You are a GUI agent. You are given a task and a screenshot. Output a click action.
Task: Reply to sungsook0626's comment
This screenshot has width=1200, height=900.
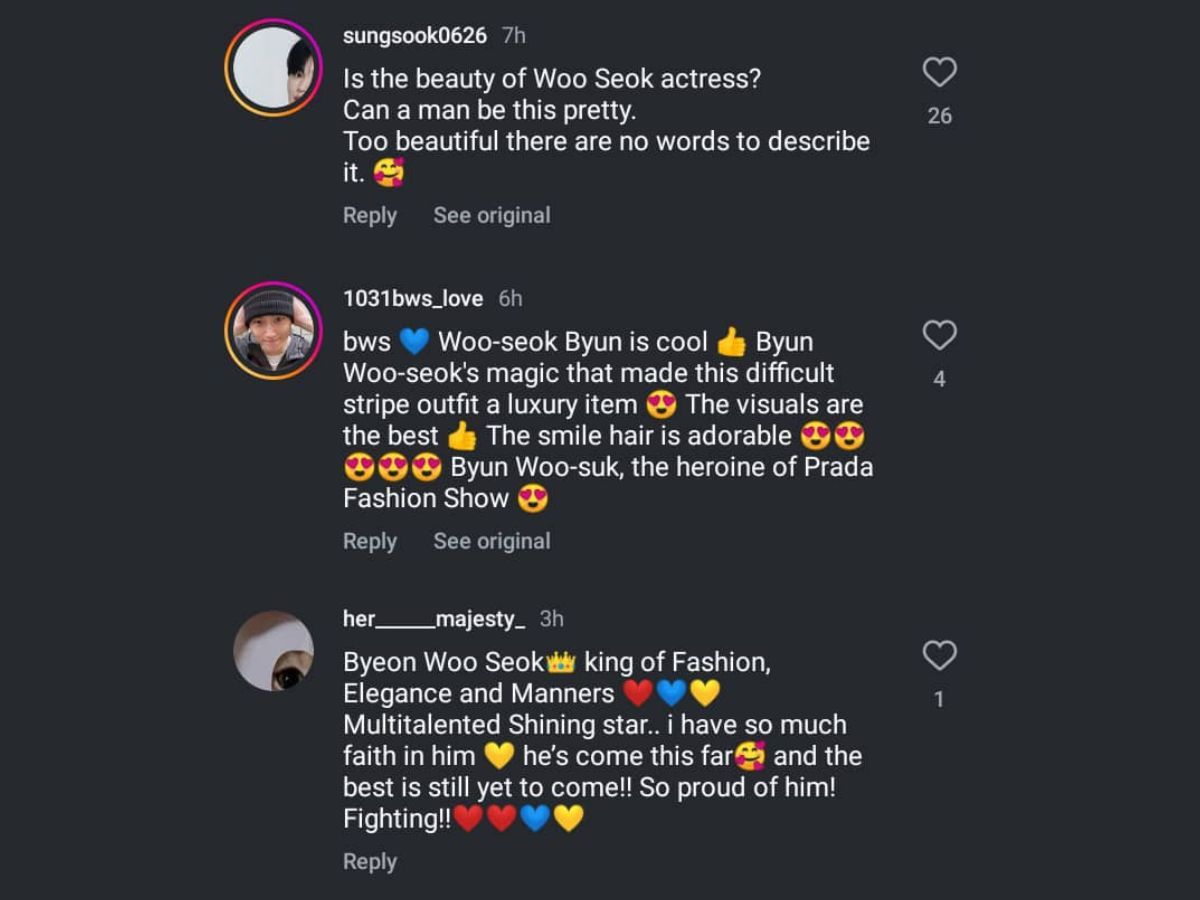tap(369, 215)
